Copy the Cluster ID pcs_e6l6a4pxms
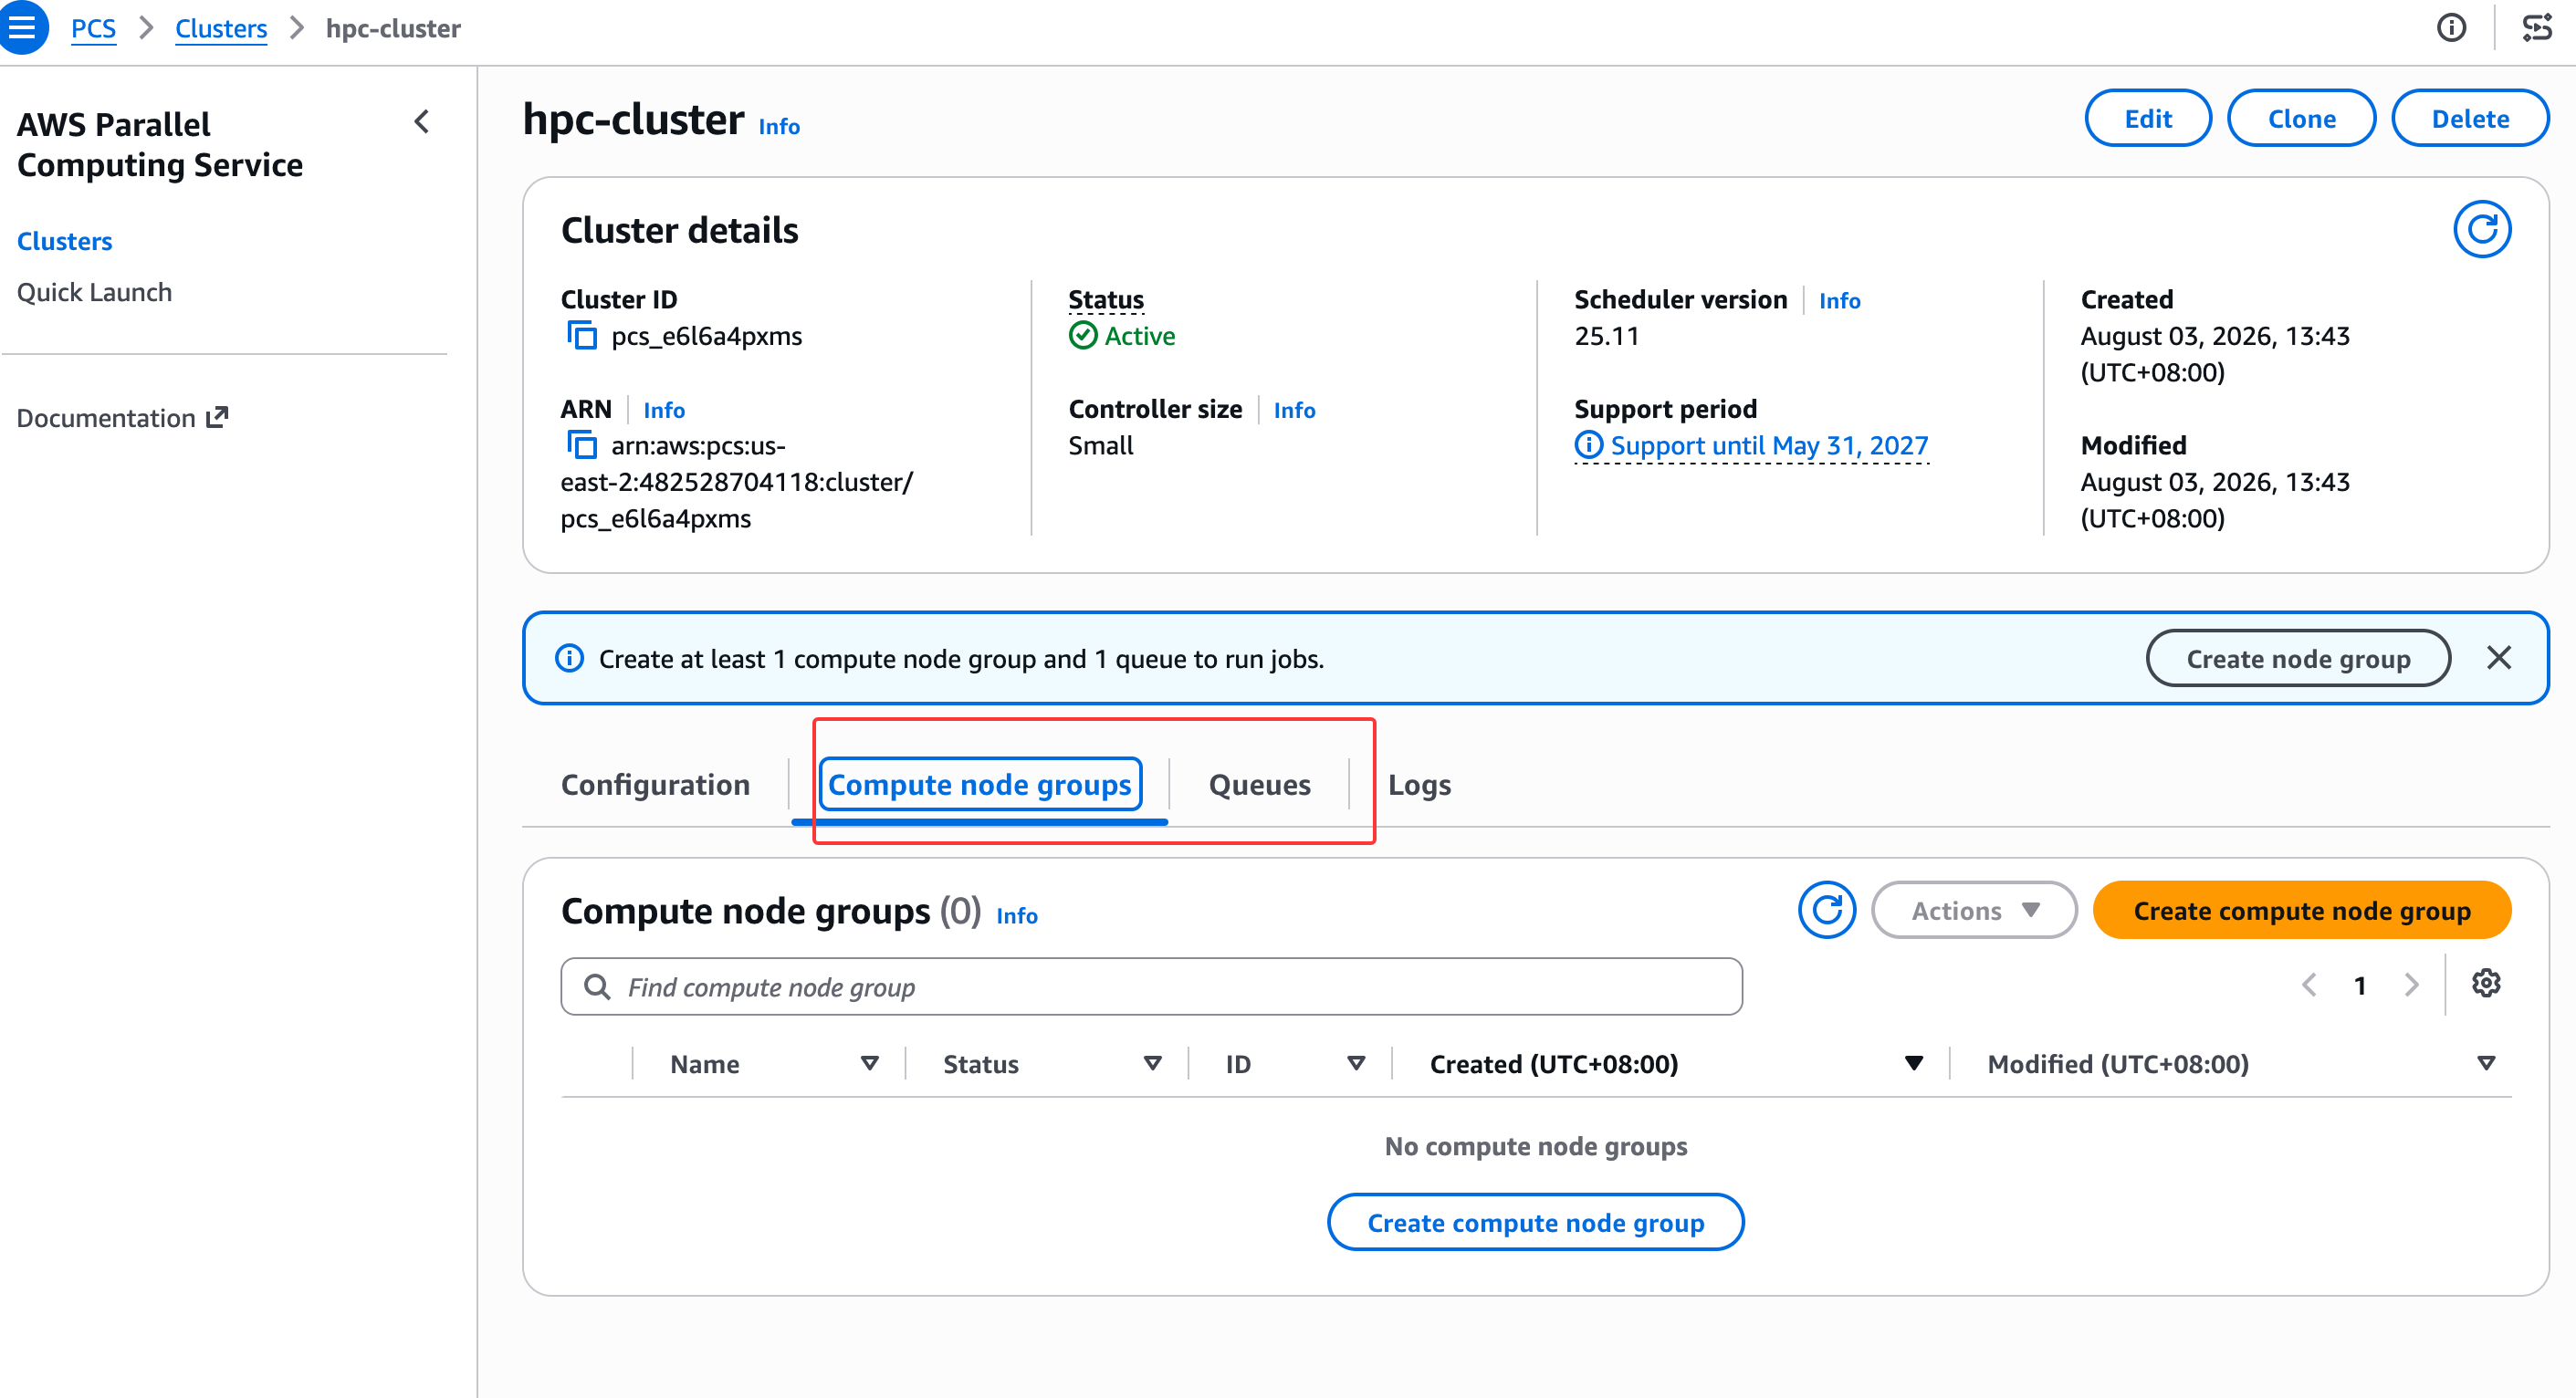Screen dimensions: 2576x1398 coord(582,335)
